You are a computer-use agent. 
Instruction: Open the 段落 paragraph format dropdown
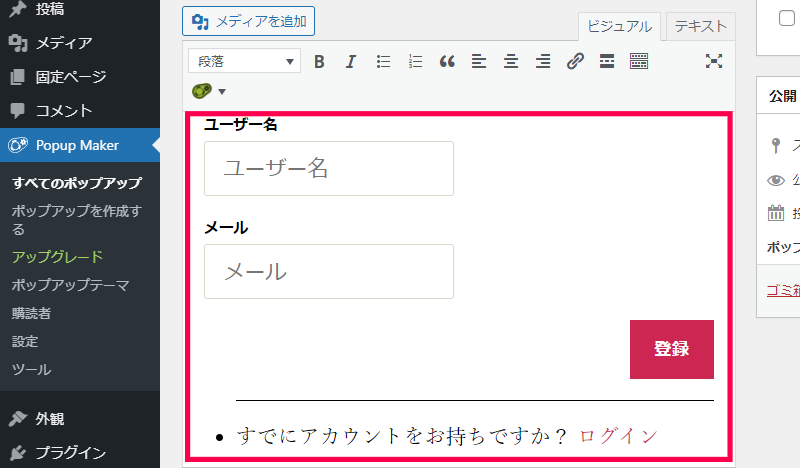(x=244, y=61)
